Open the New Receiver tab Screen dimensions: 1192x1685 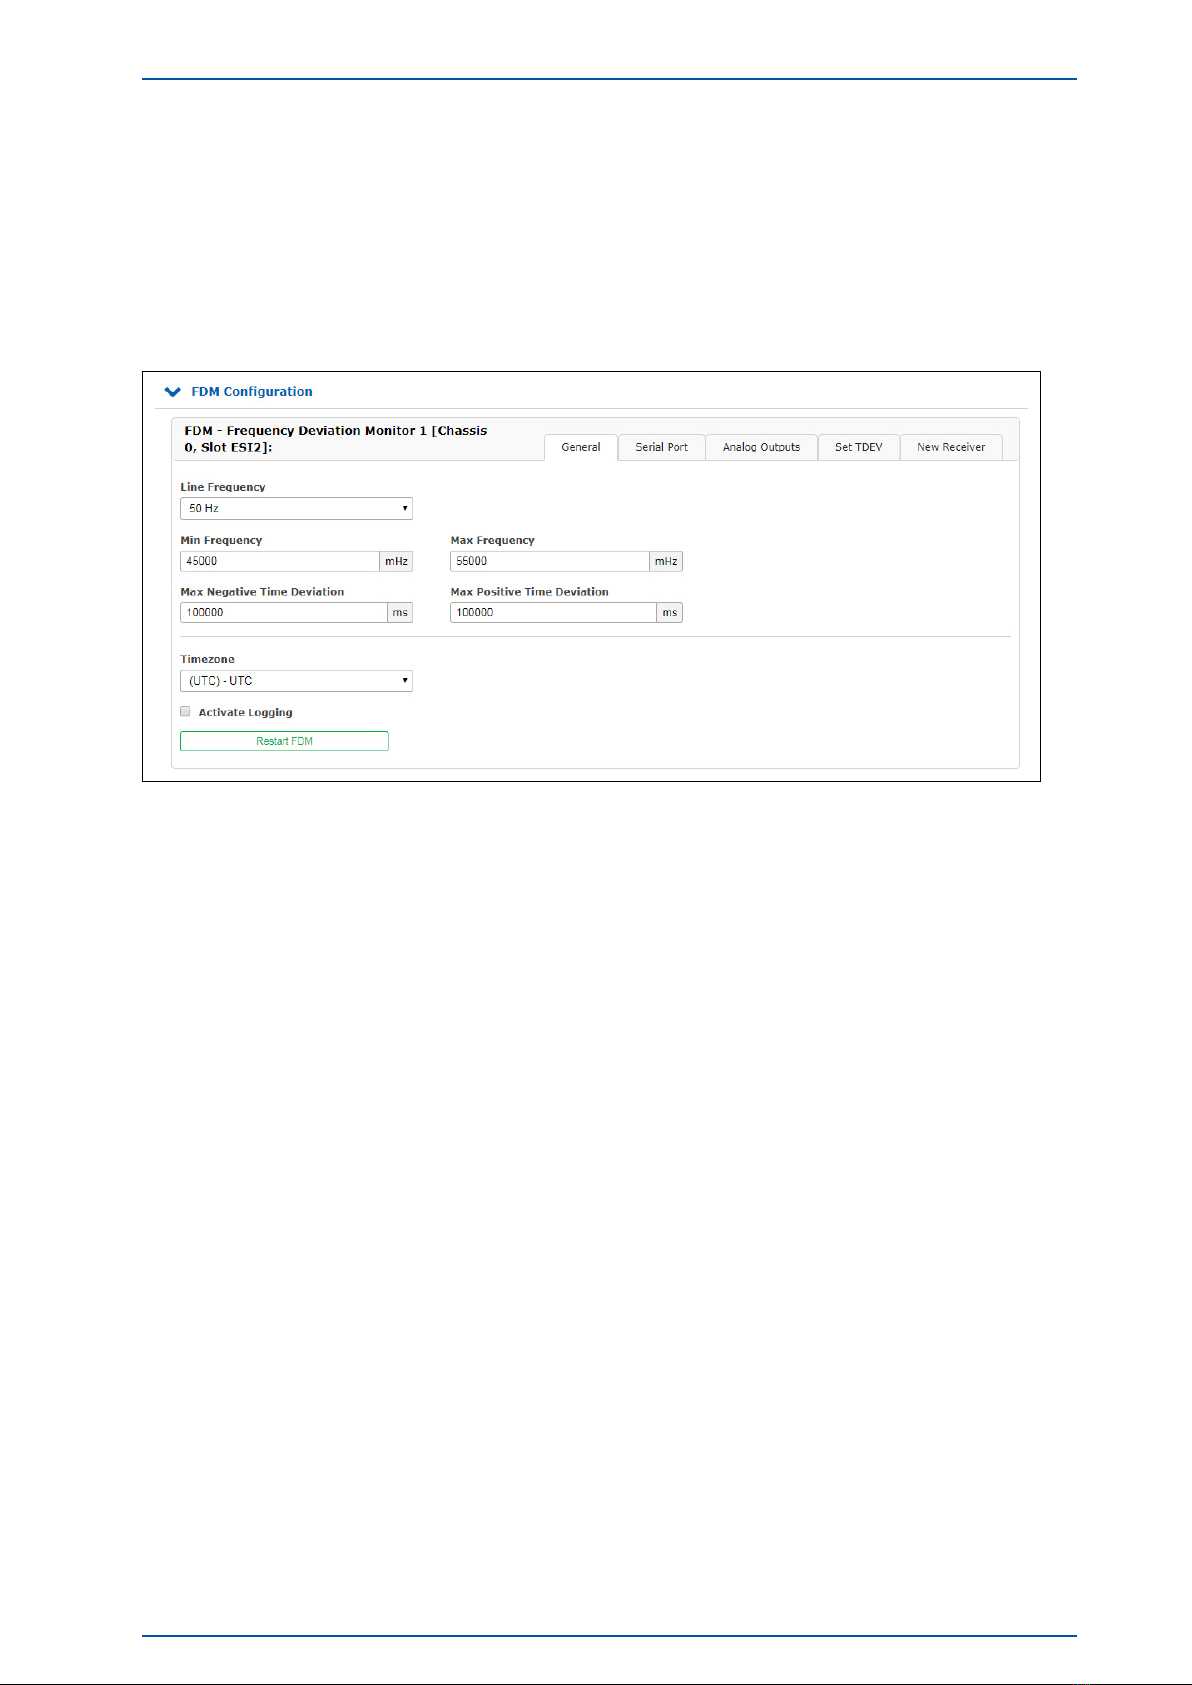tap(951, 447)
